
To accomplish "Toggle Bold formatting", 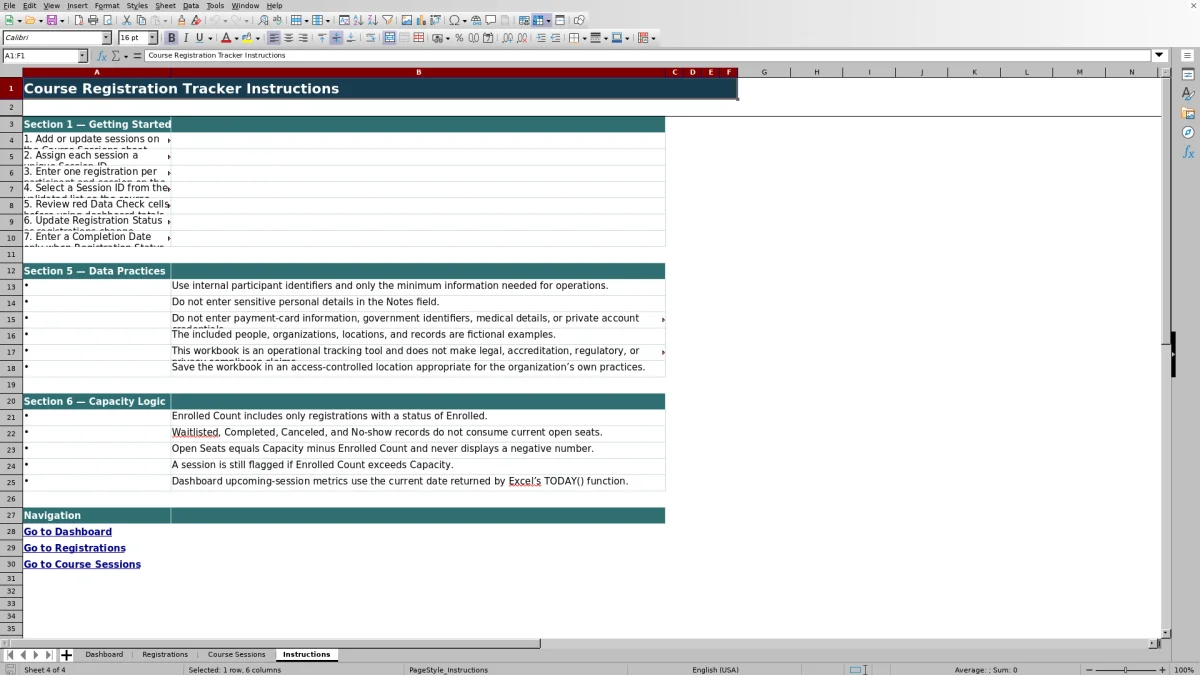I will pos(171,38).
